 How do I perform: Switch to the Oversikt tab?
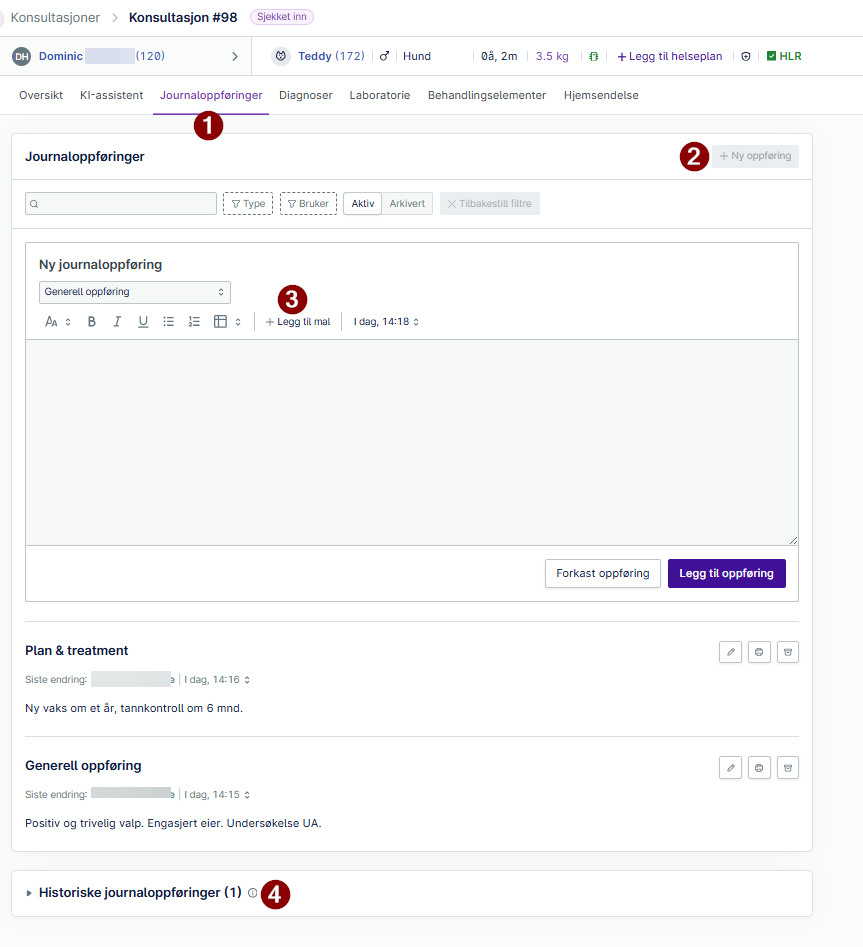(41, 95)
